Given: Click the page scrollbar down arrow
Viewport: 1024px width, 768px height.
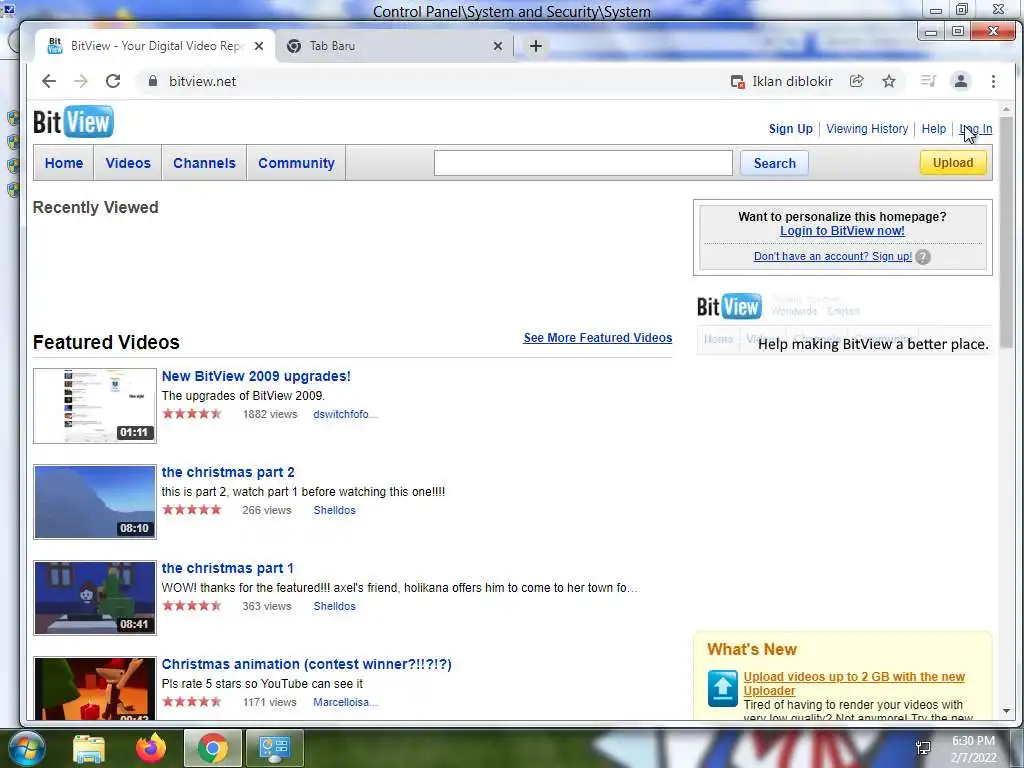Looking at the screenshot, I should pyautogui.click(x=1006, y=711).
